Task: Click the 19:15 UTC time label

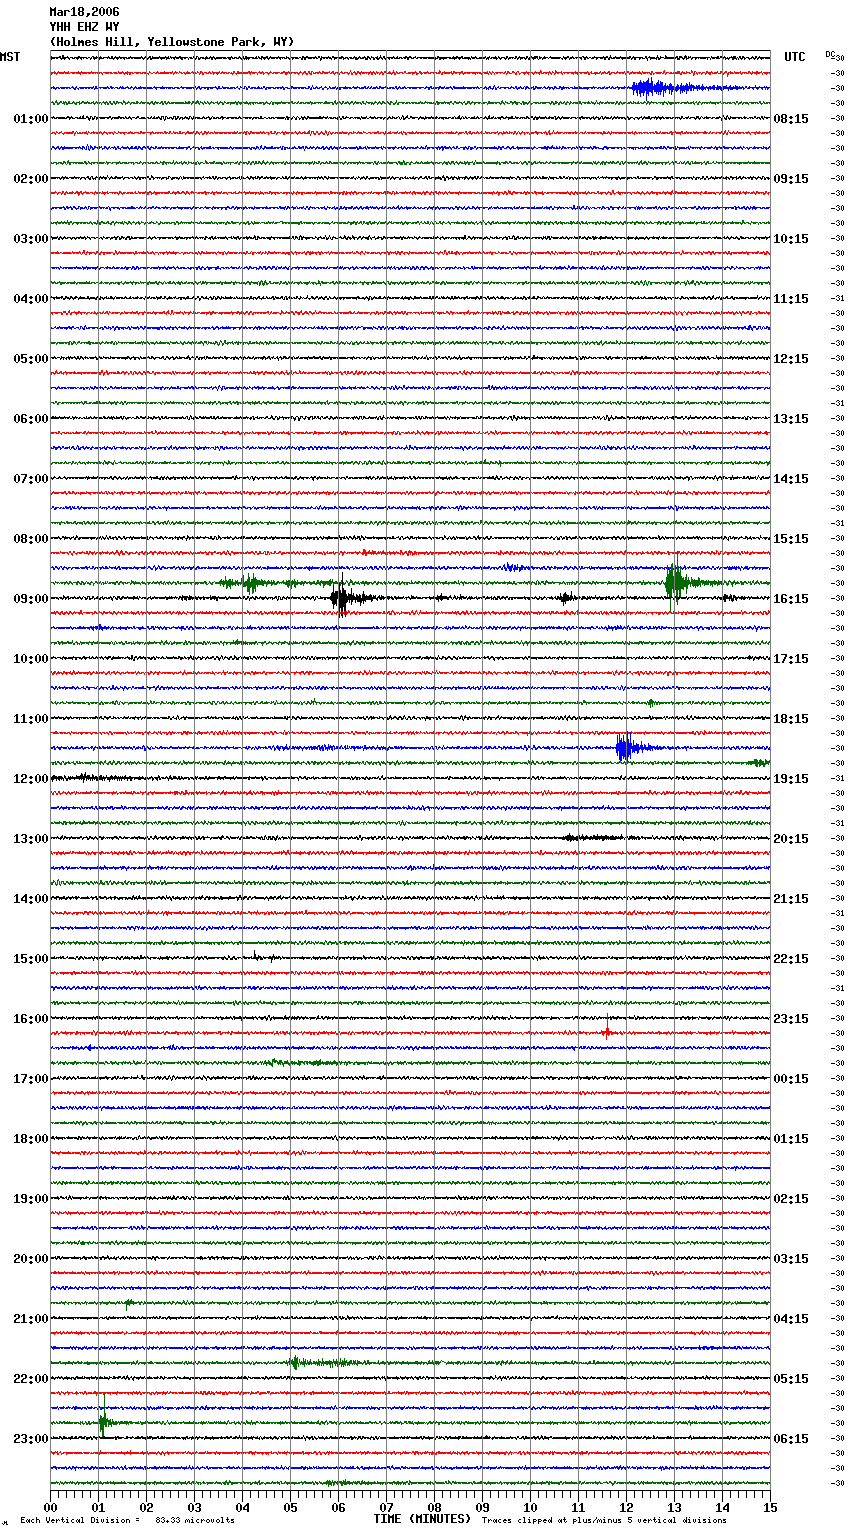Action: 791,779
